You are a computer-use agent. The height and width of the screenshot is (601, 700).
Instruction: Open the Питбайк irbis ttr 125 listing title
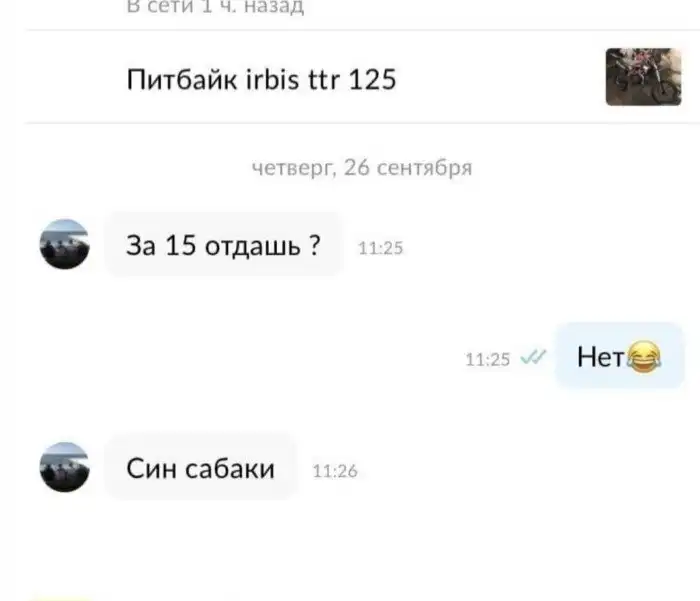pos(262,79)
